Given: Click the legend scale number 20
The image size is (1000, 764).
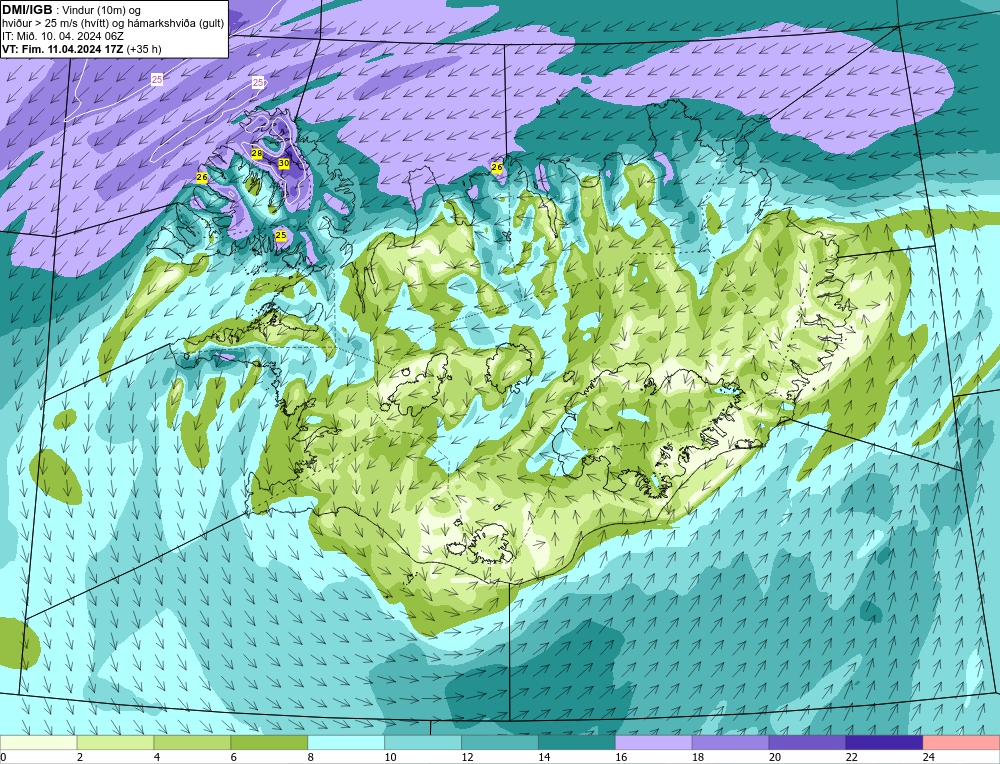Looking at the screenshot, I should point(774,757).
